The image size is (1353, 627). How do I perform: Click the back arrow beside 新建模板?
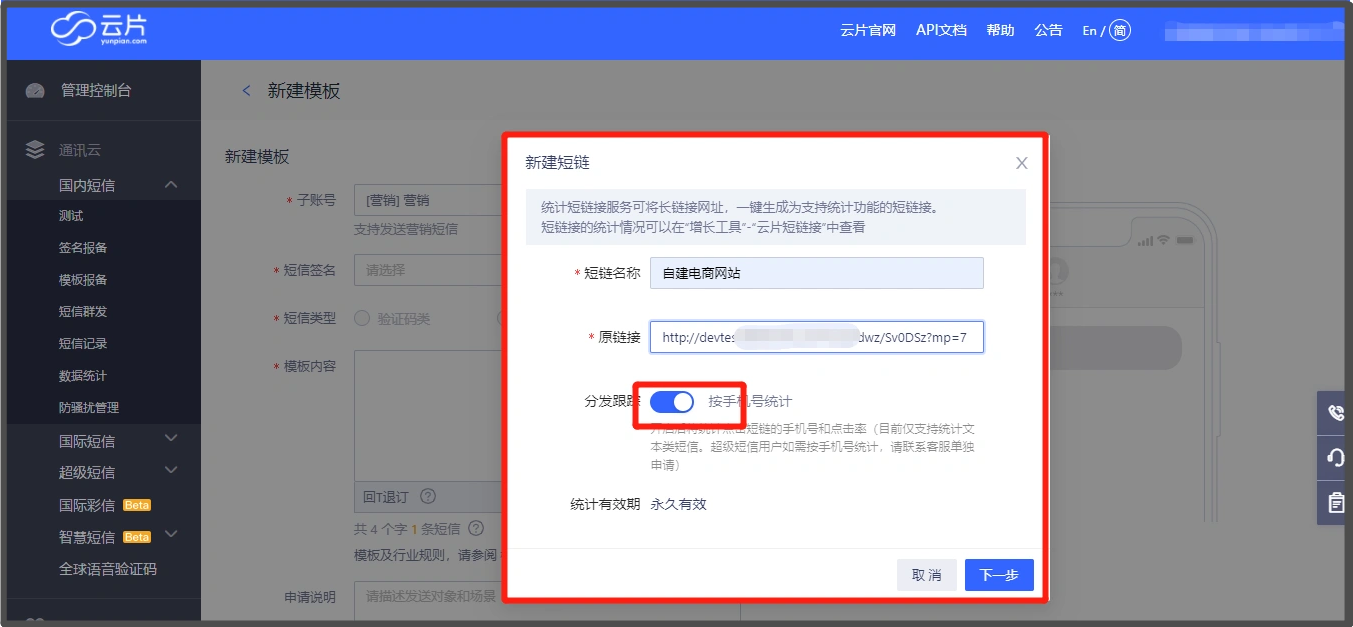(x=247, y=91)
